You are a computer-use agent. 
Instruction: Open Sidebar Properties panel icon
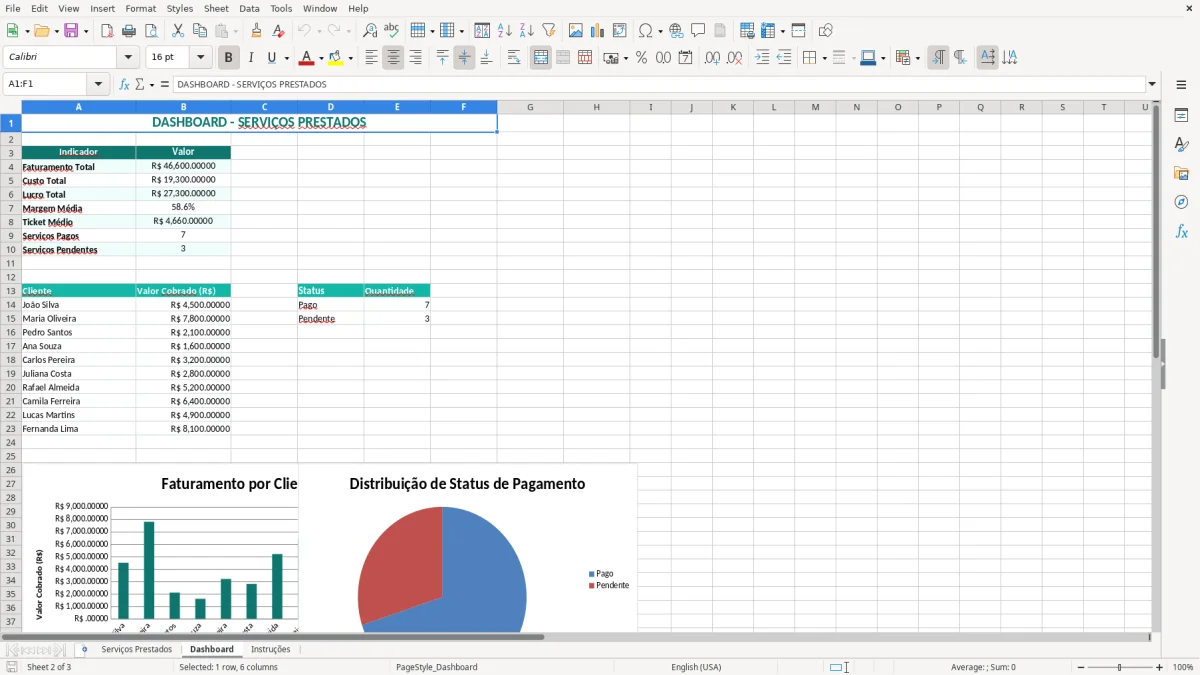pyautogui.click(x=1181, y=116)
